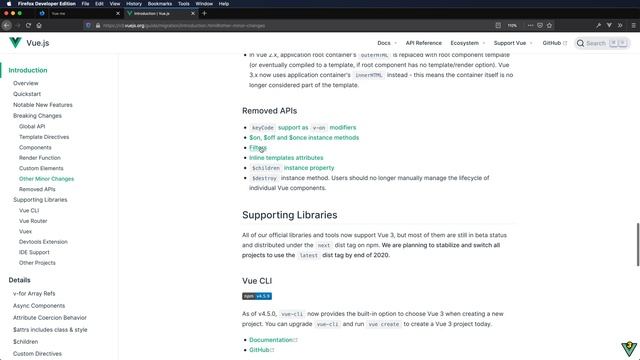Click the Pocket save icon
The width and height of the screenshot is (640, 360).
[x=540, y=25]
